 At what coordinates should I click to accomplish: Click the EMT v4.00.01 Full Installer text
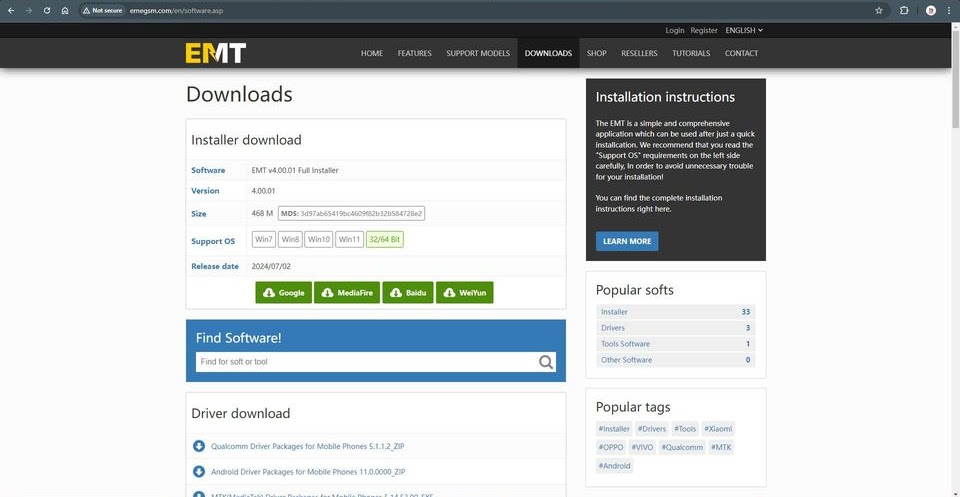[x=295, y=170]
